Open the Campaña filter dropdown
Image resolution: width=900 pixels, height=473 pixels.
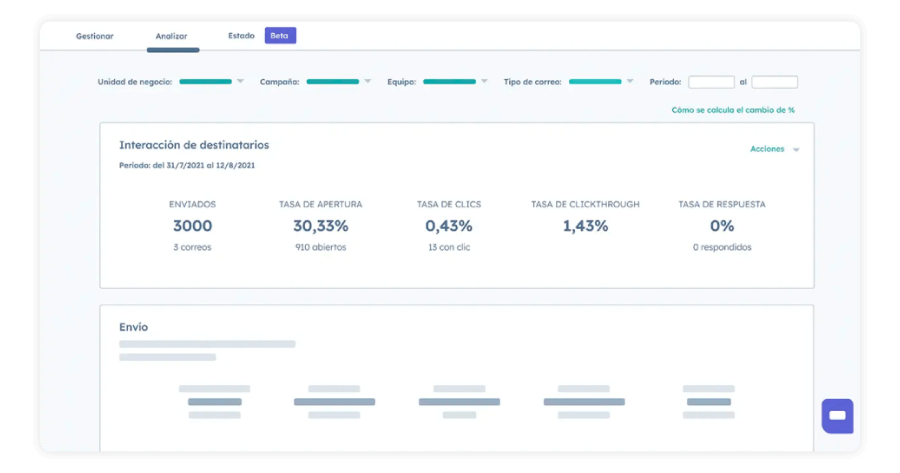tap(339, 82)
